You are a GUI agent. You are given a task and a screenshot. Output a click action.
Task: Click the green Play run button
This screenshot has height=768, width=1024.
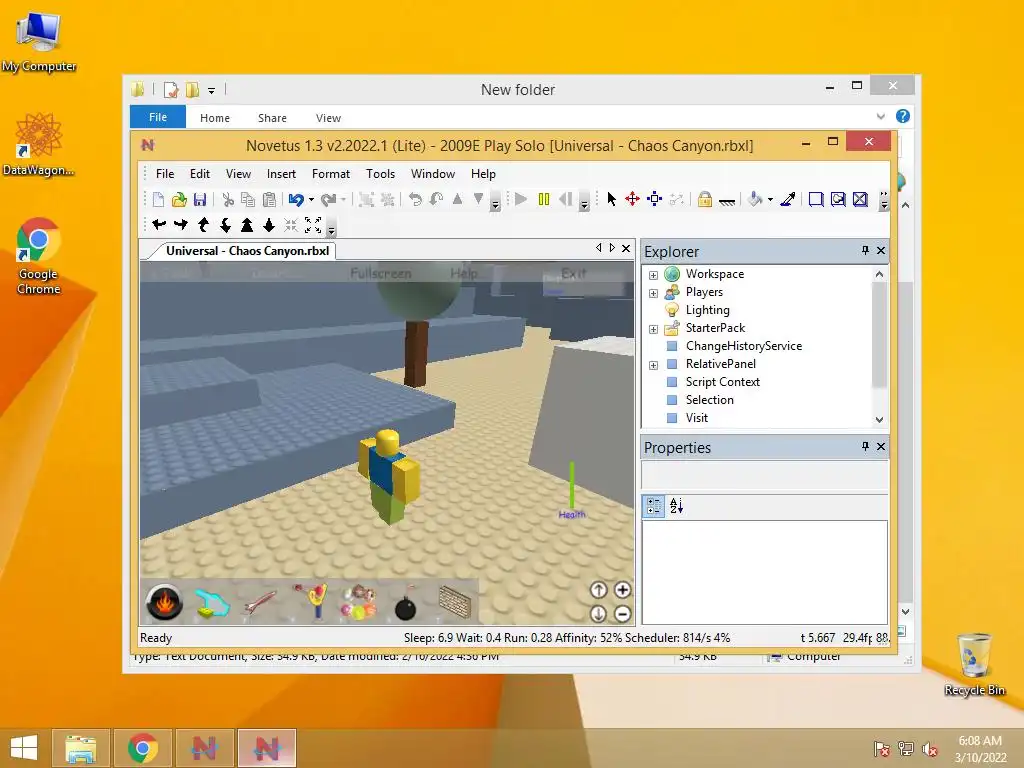520,199
